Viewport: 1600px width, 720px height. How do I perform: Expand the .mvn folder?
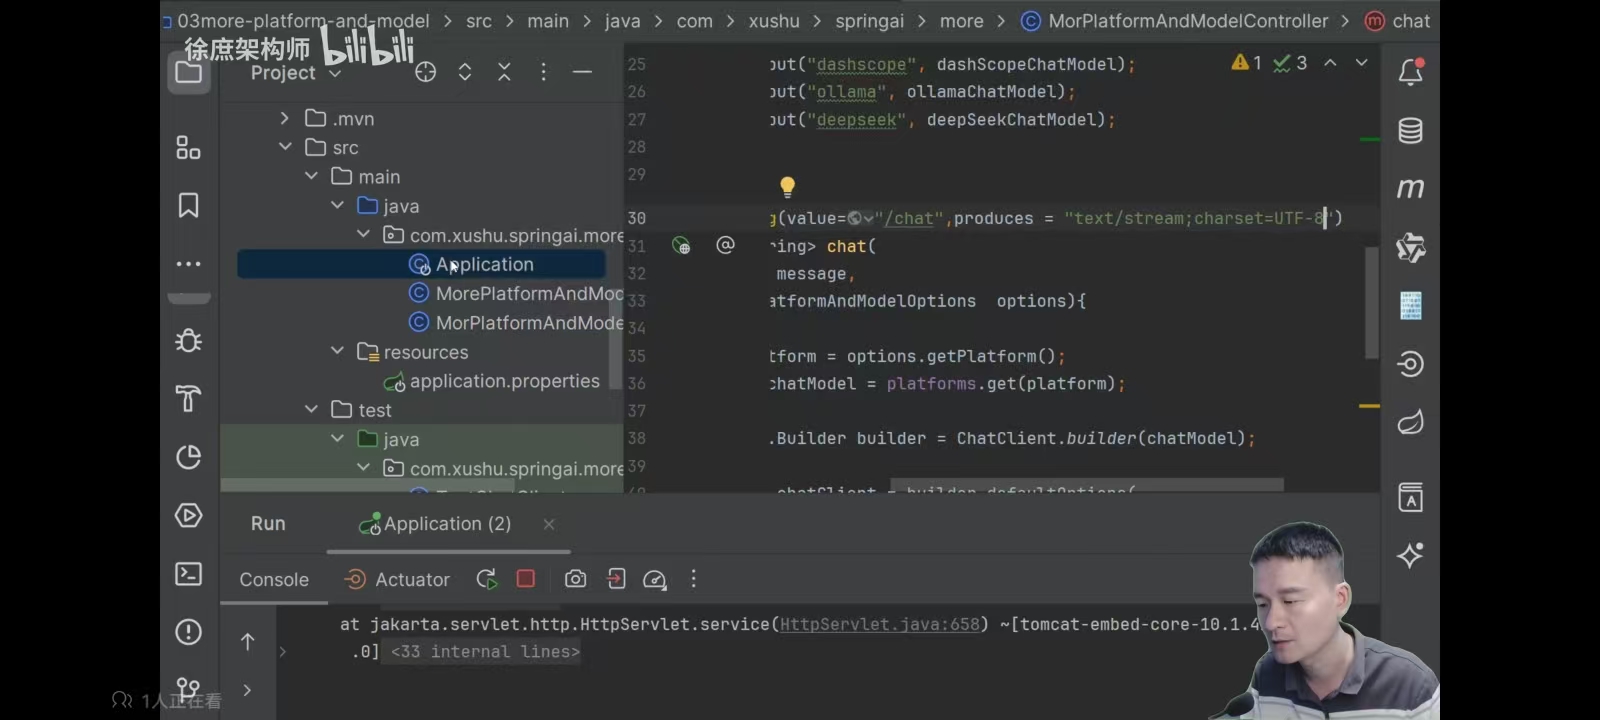point(285,118)
